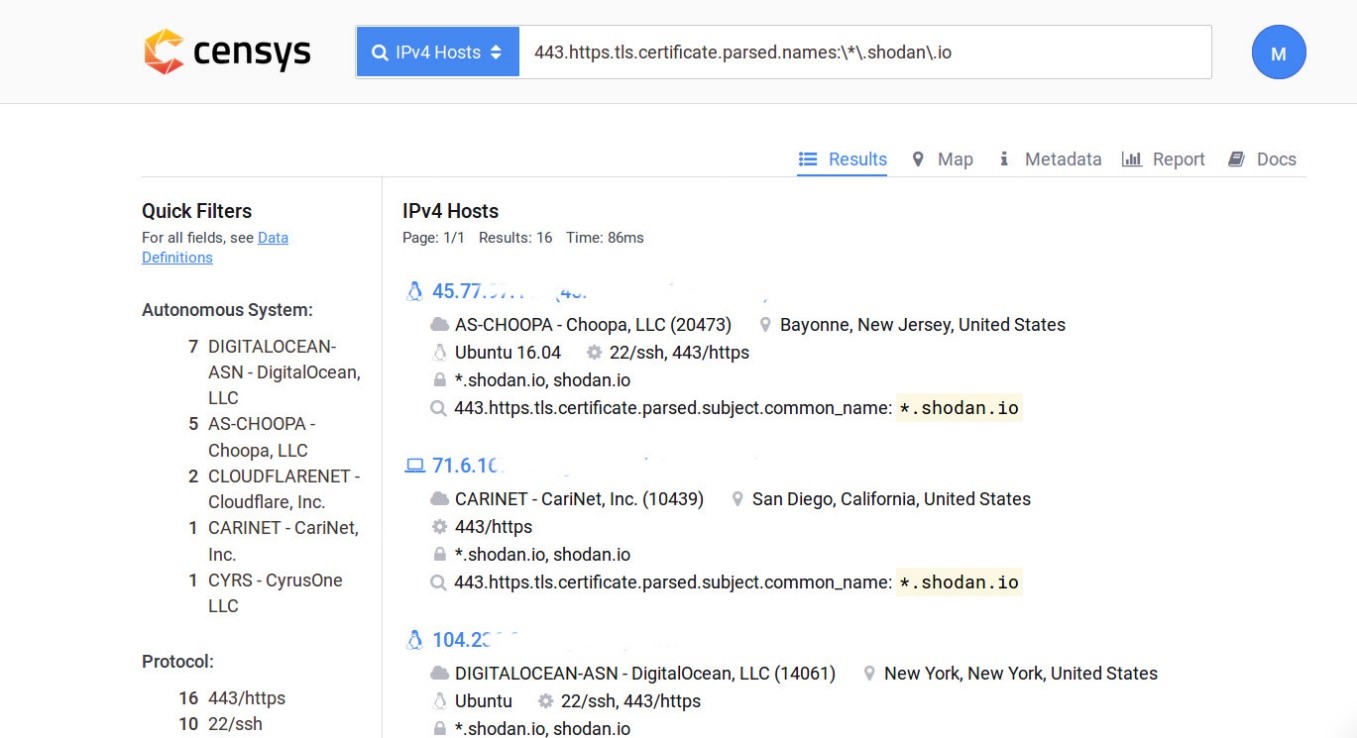Image resolution: width=1357 pixels, height=738 pixels.
Task: Click gear icon beside CARINET's 443/https
Action: pyautogui.click(x=439, y=527)
